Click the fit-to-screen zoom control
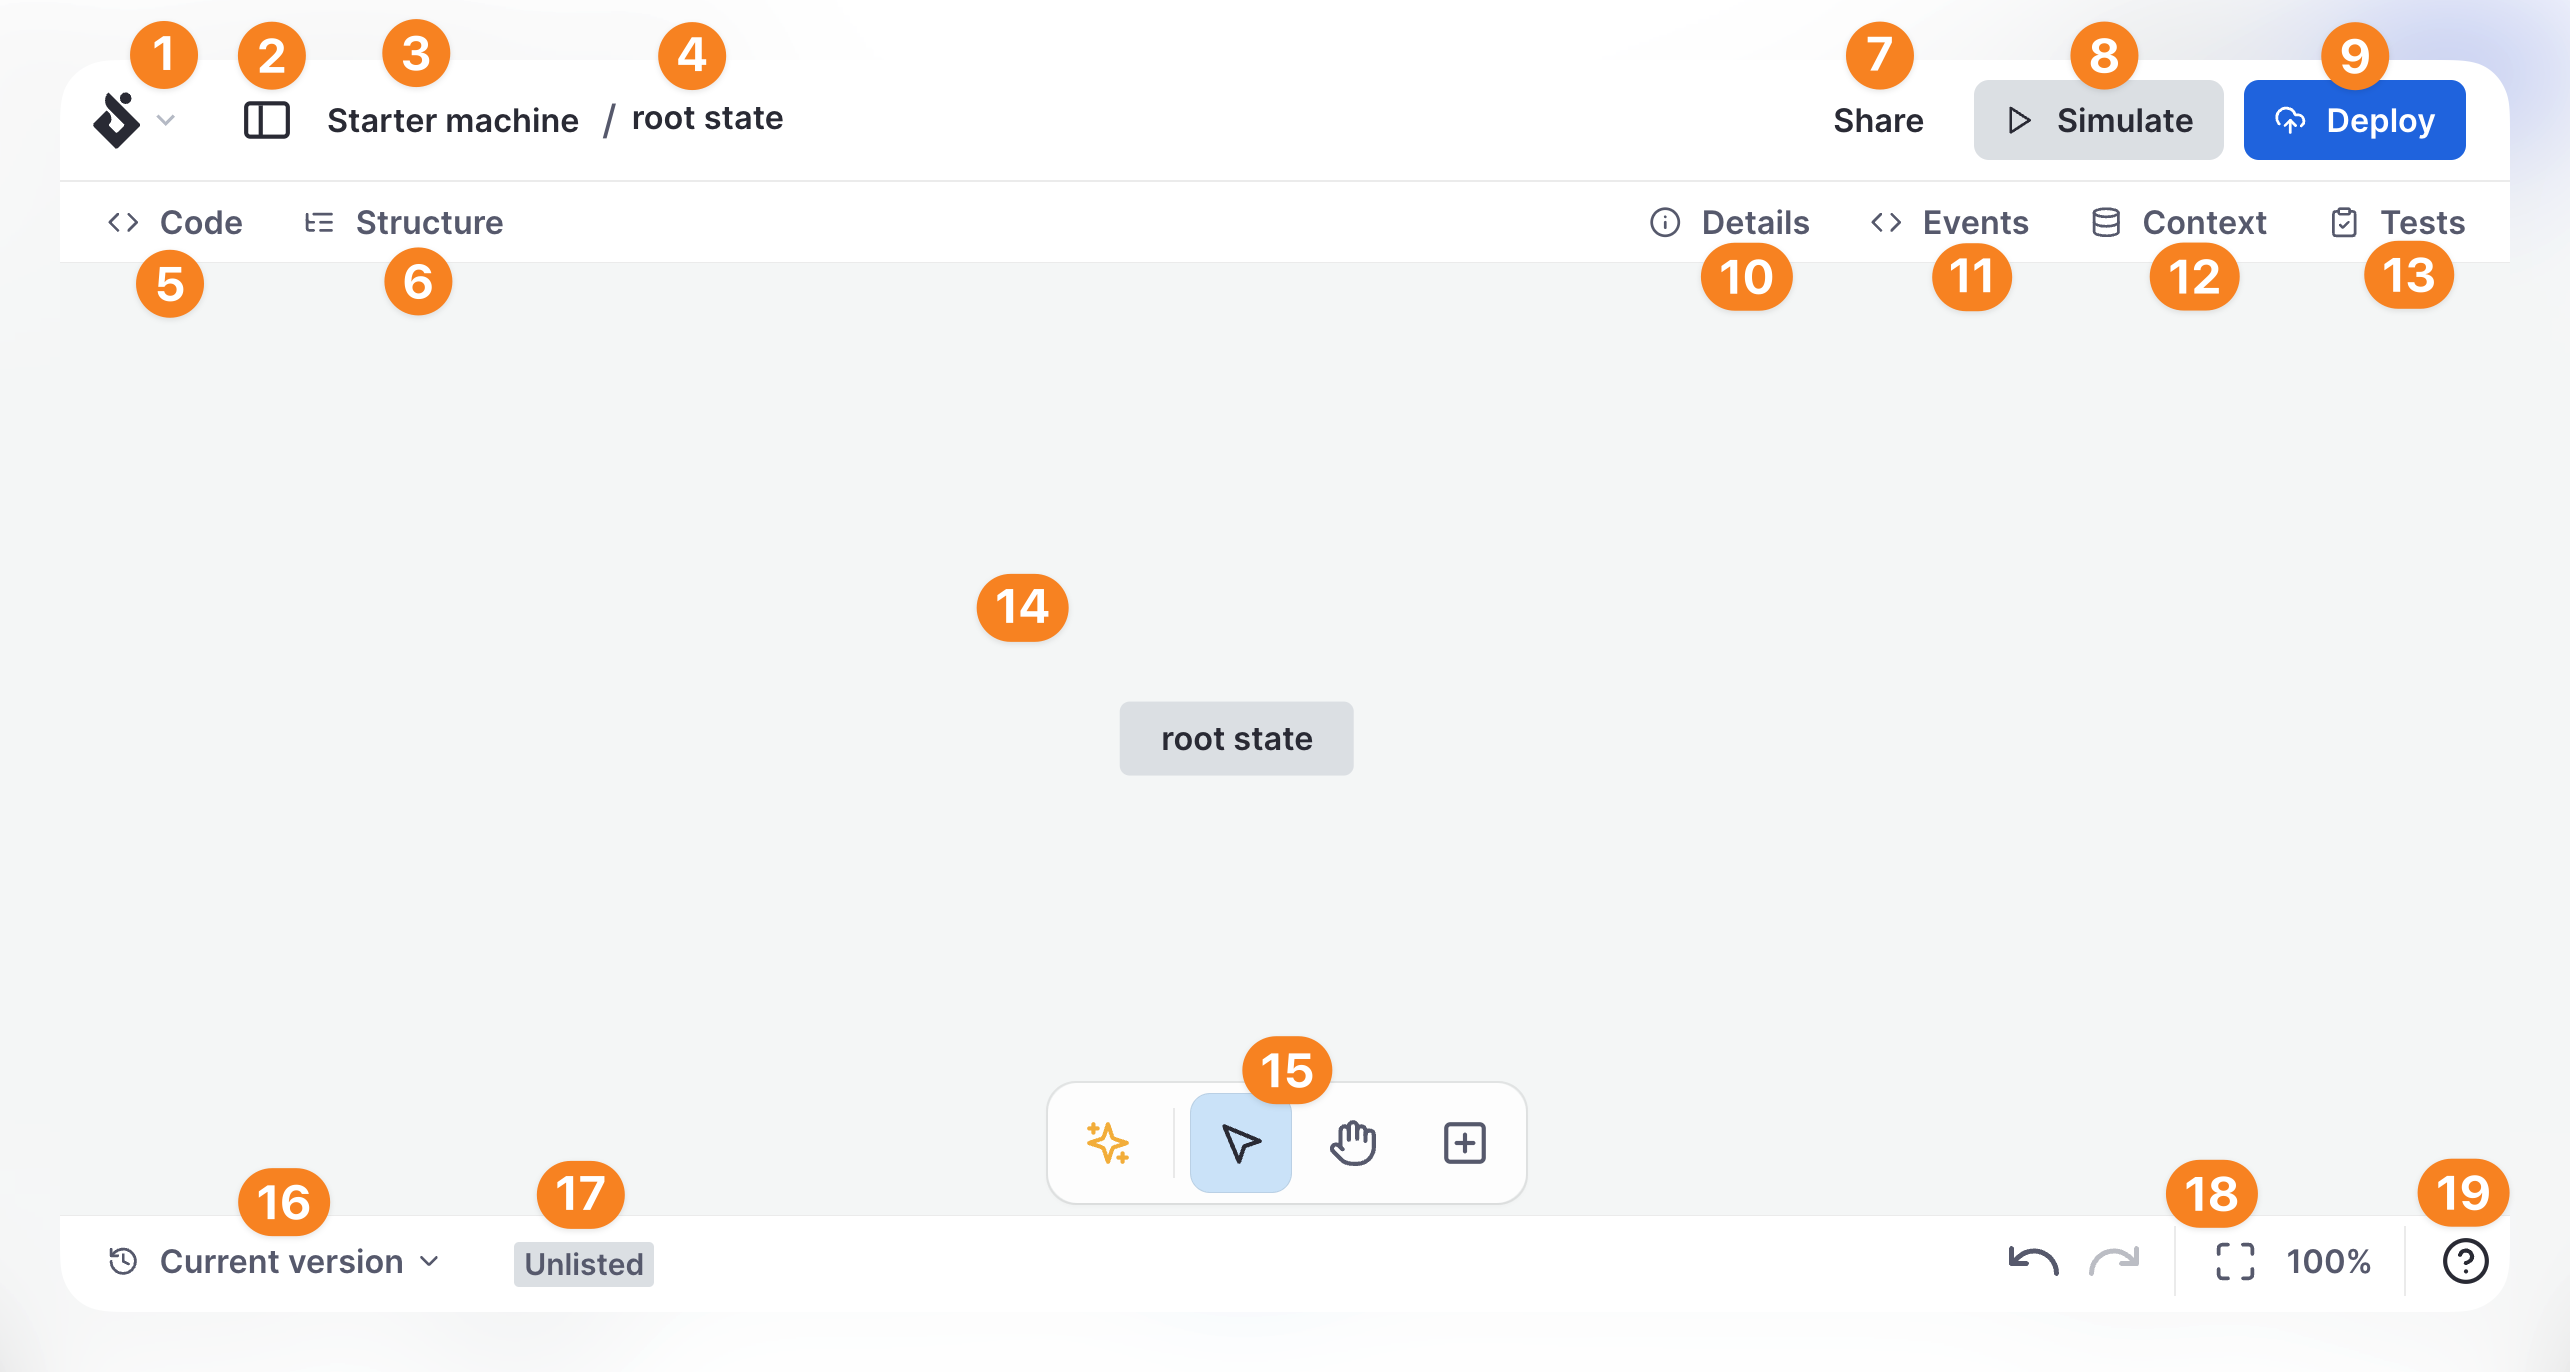The width and height of the screenshot is (2570, 1372). tap(2233, 1261)
